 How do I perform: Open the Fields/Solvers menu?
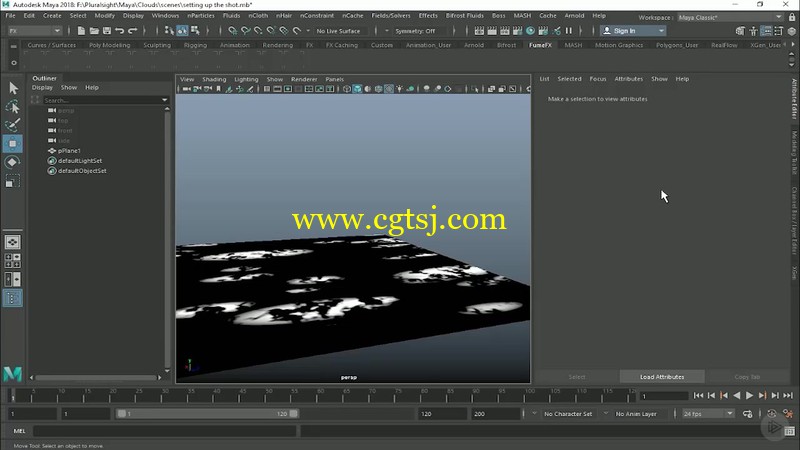391,16
